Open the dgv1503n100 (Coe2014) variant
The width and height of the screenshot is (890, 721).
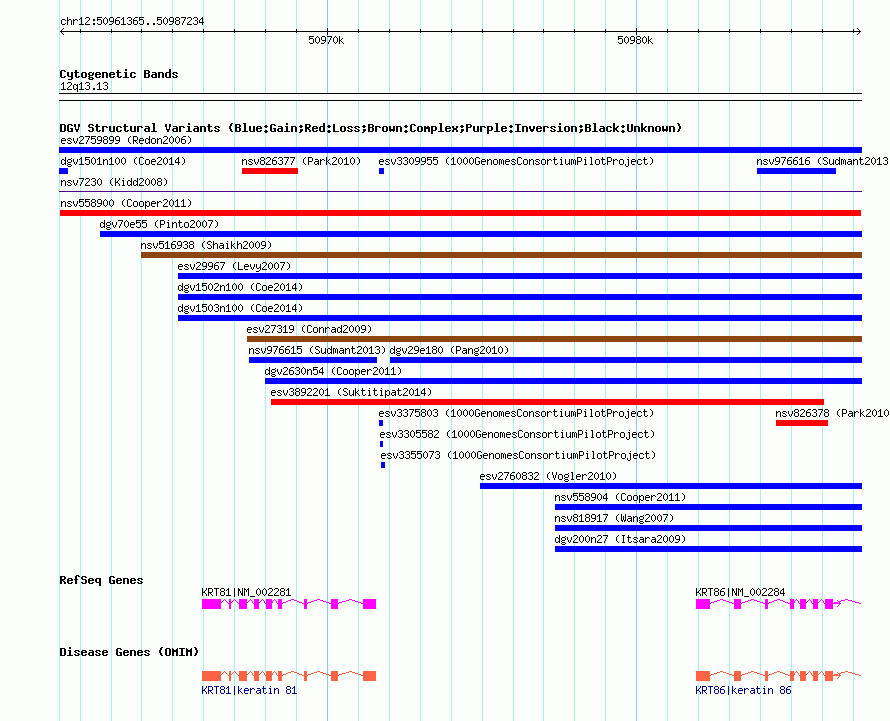click(240, 308)
